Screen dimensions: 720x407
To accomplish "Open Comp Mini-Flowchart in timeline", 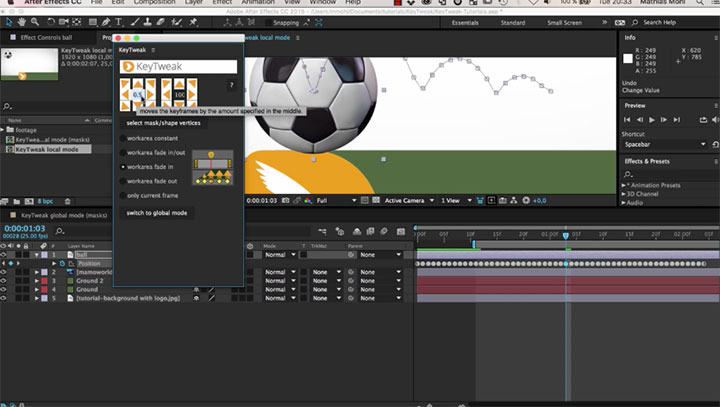I will tap(322, 232).
